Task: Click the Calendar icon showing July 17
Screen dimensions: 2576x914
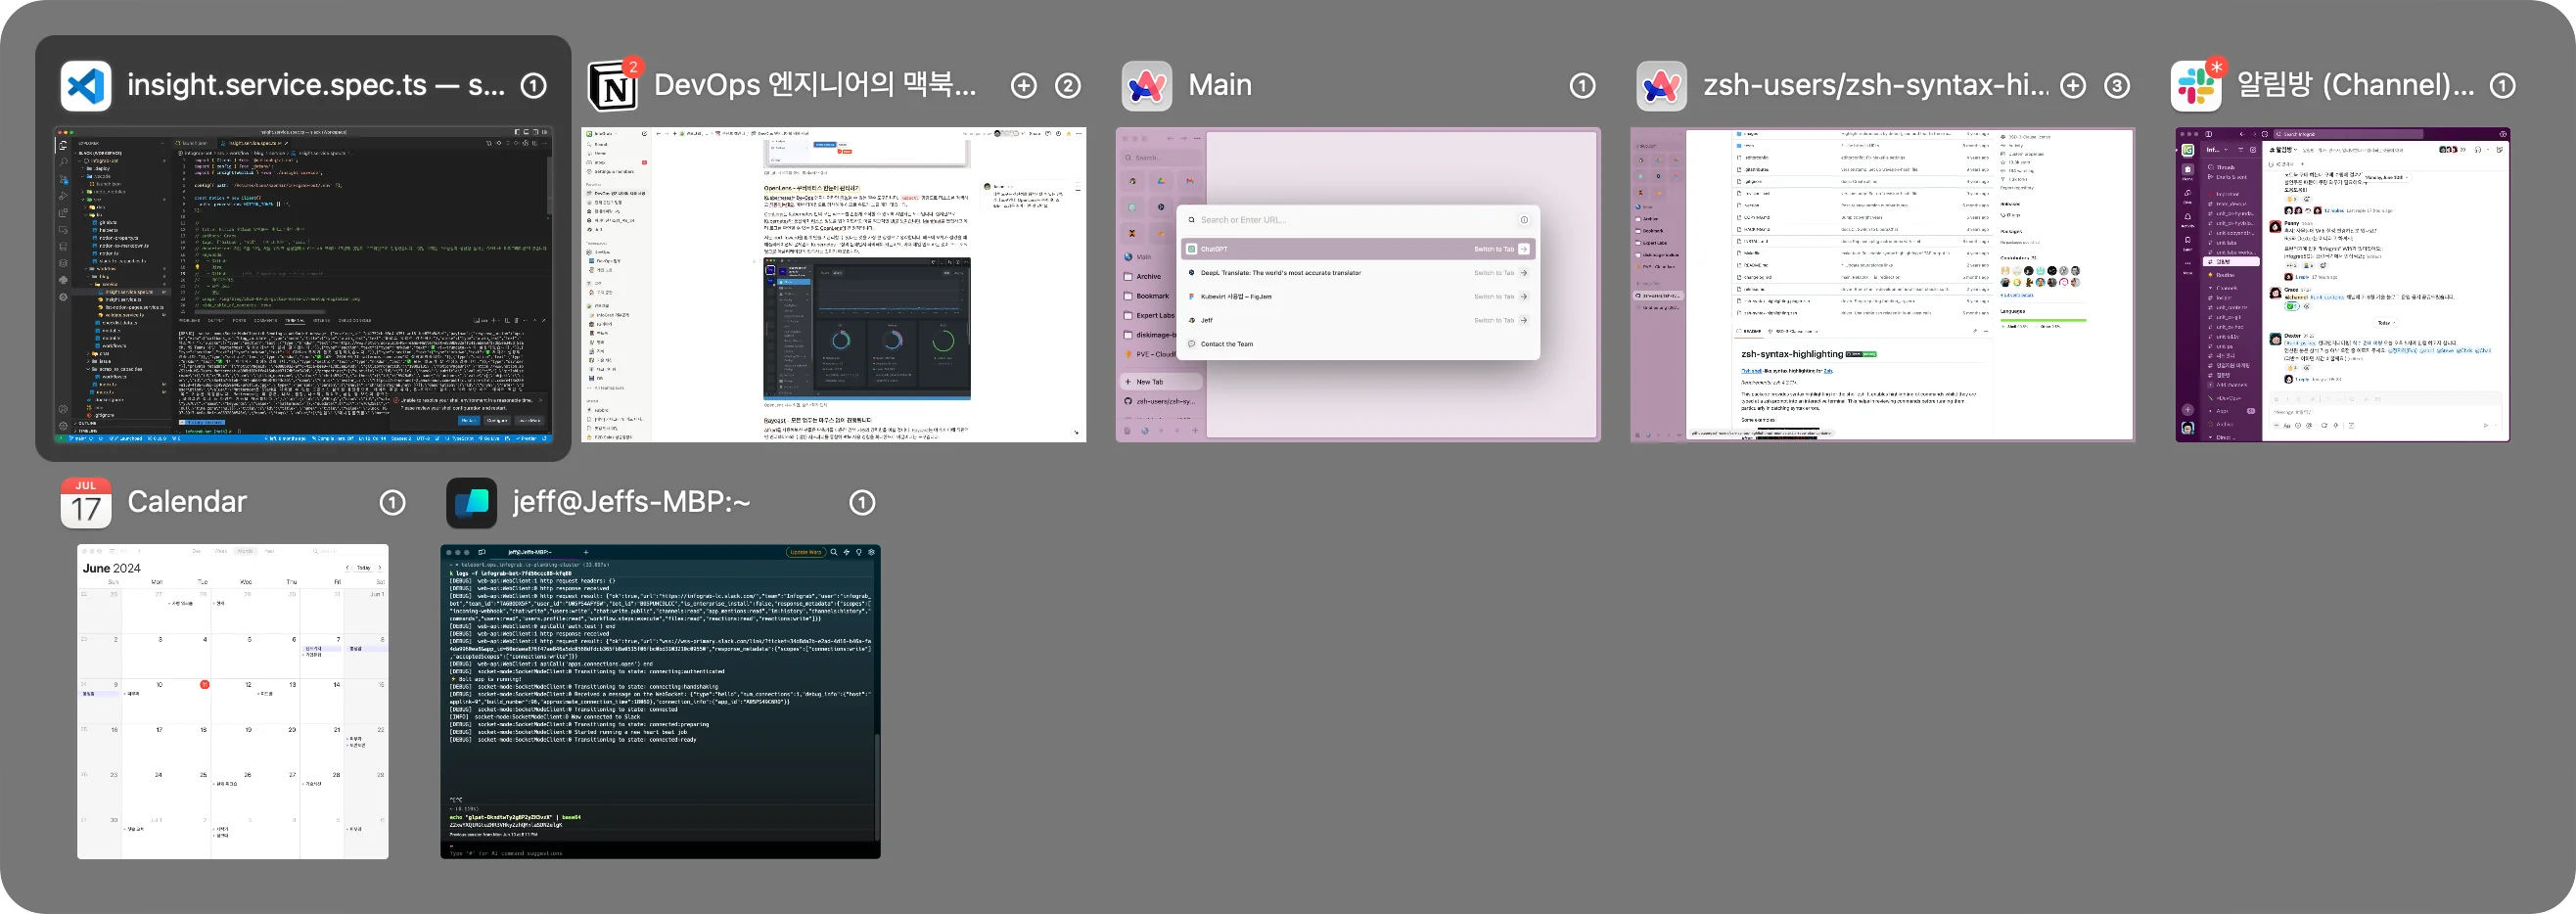Action: (86, 502)
